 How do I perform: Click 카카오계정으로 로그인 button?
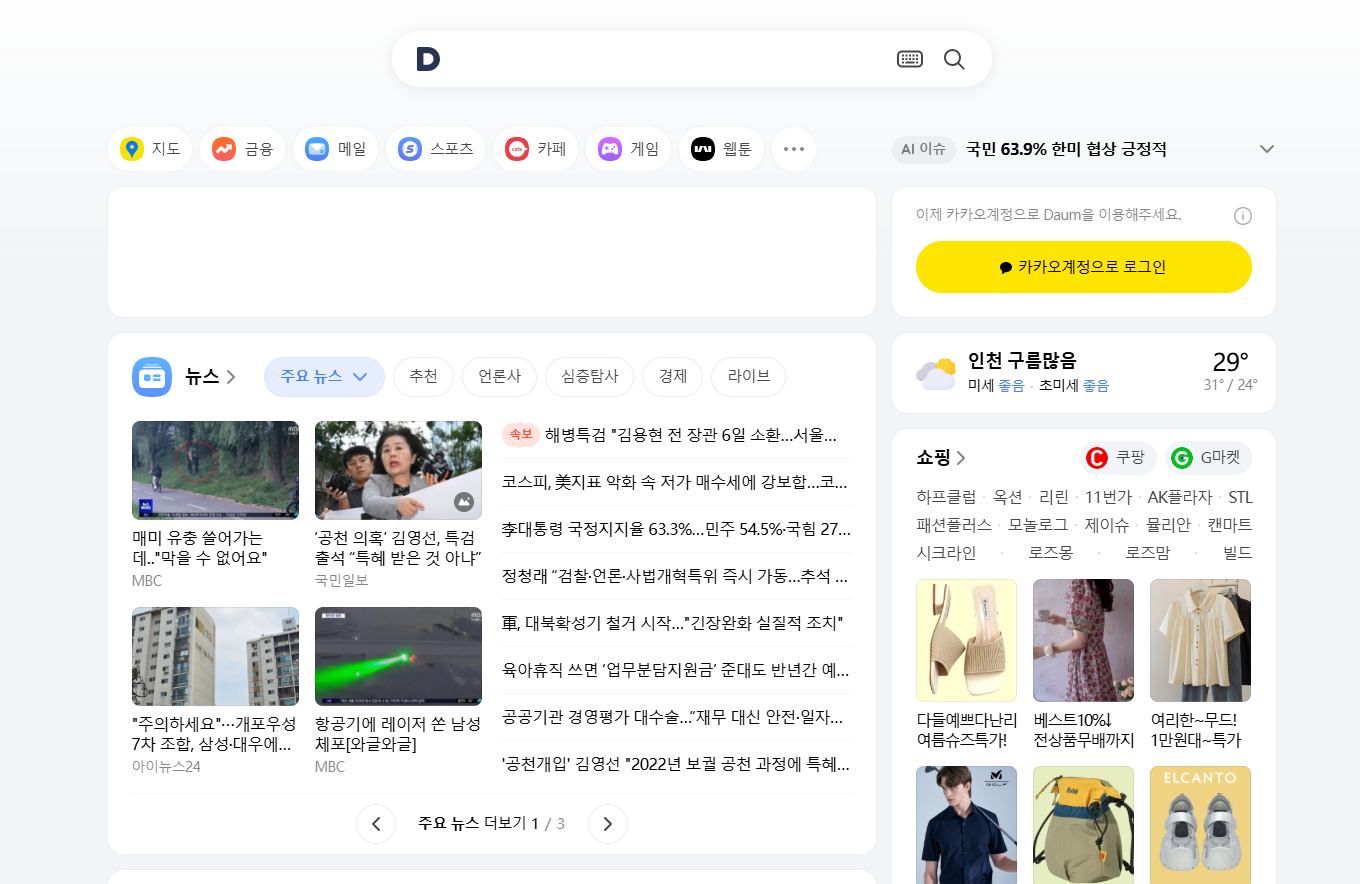tap(1083, 267)
